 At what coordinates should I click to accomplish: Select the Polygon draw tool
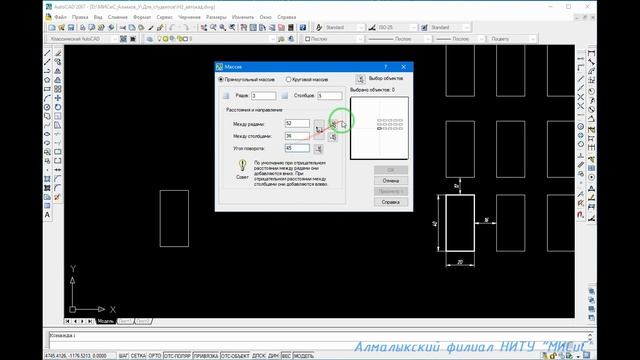pos(48,80)
